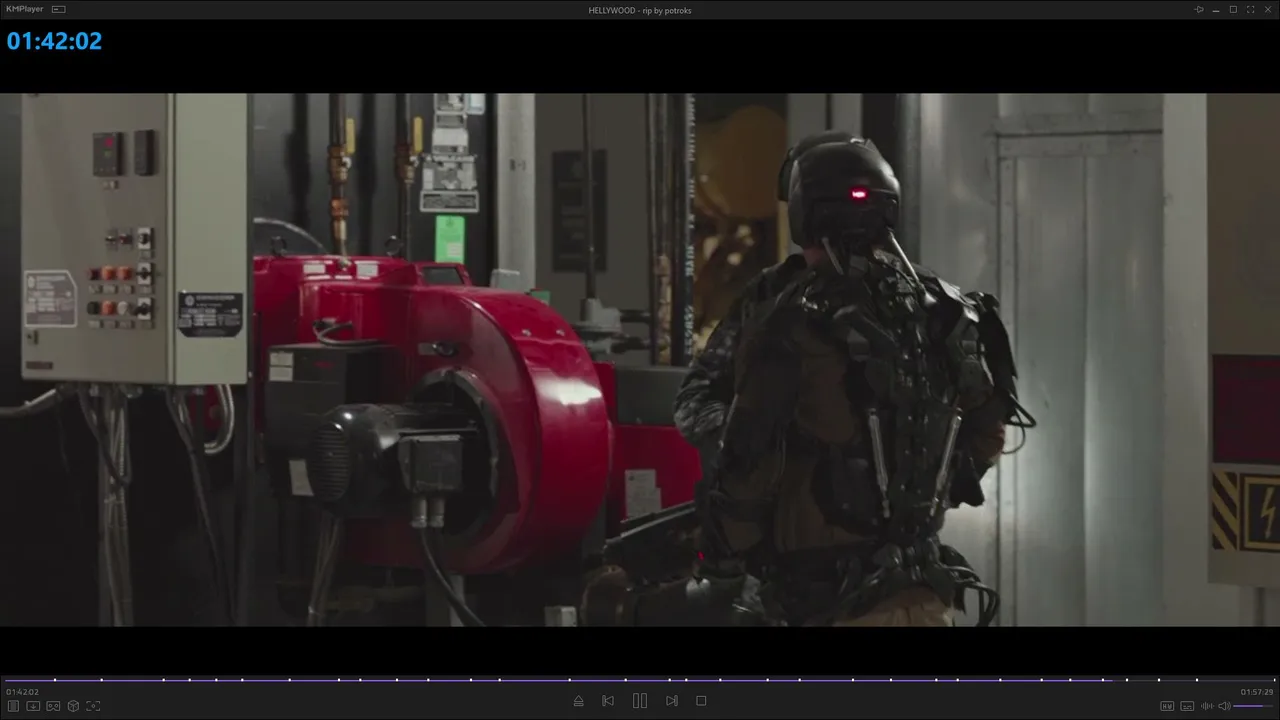Click the total duration 01:57:29 label
Image resolution: width=1280 pixels, height=720 pixels.
point(1257,692)
